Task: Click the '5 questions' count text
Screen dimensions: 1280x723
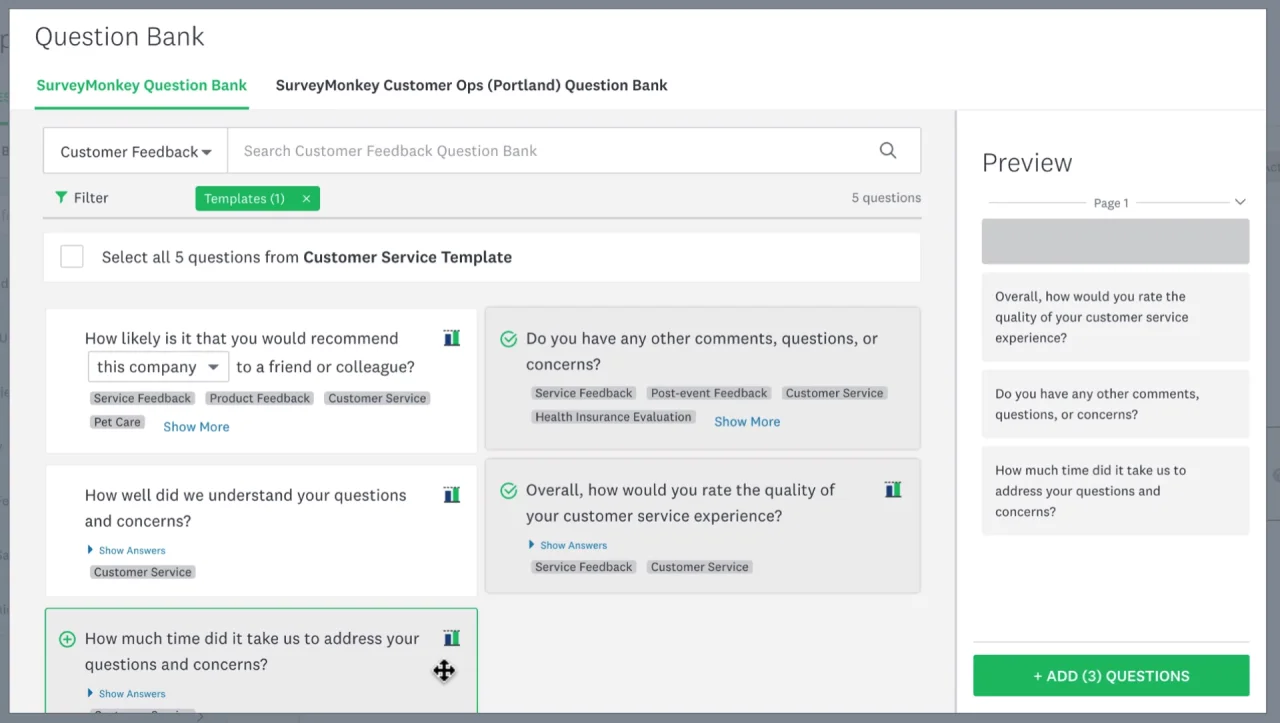Action: (x=886, y=198)
